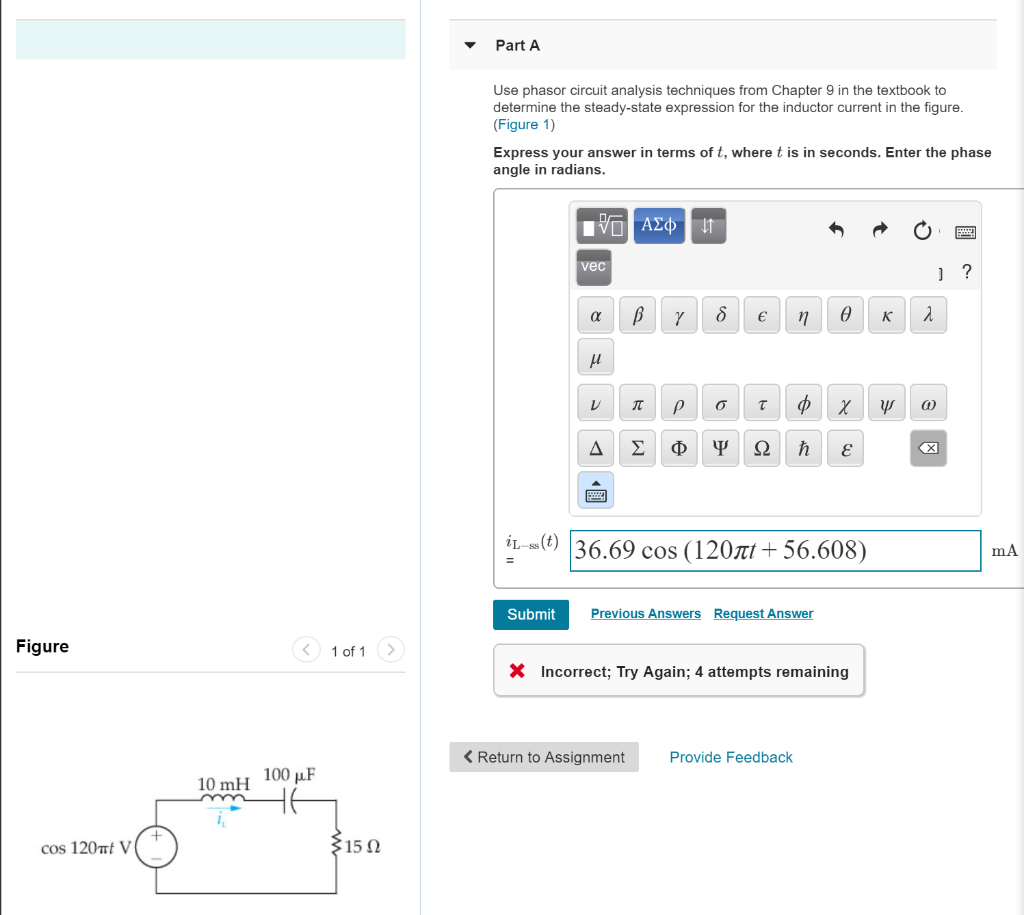
Task: Reset the answer field using the circular reset icon
Action: click(922, 230)
